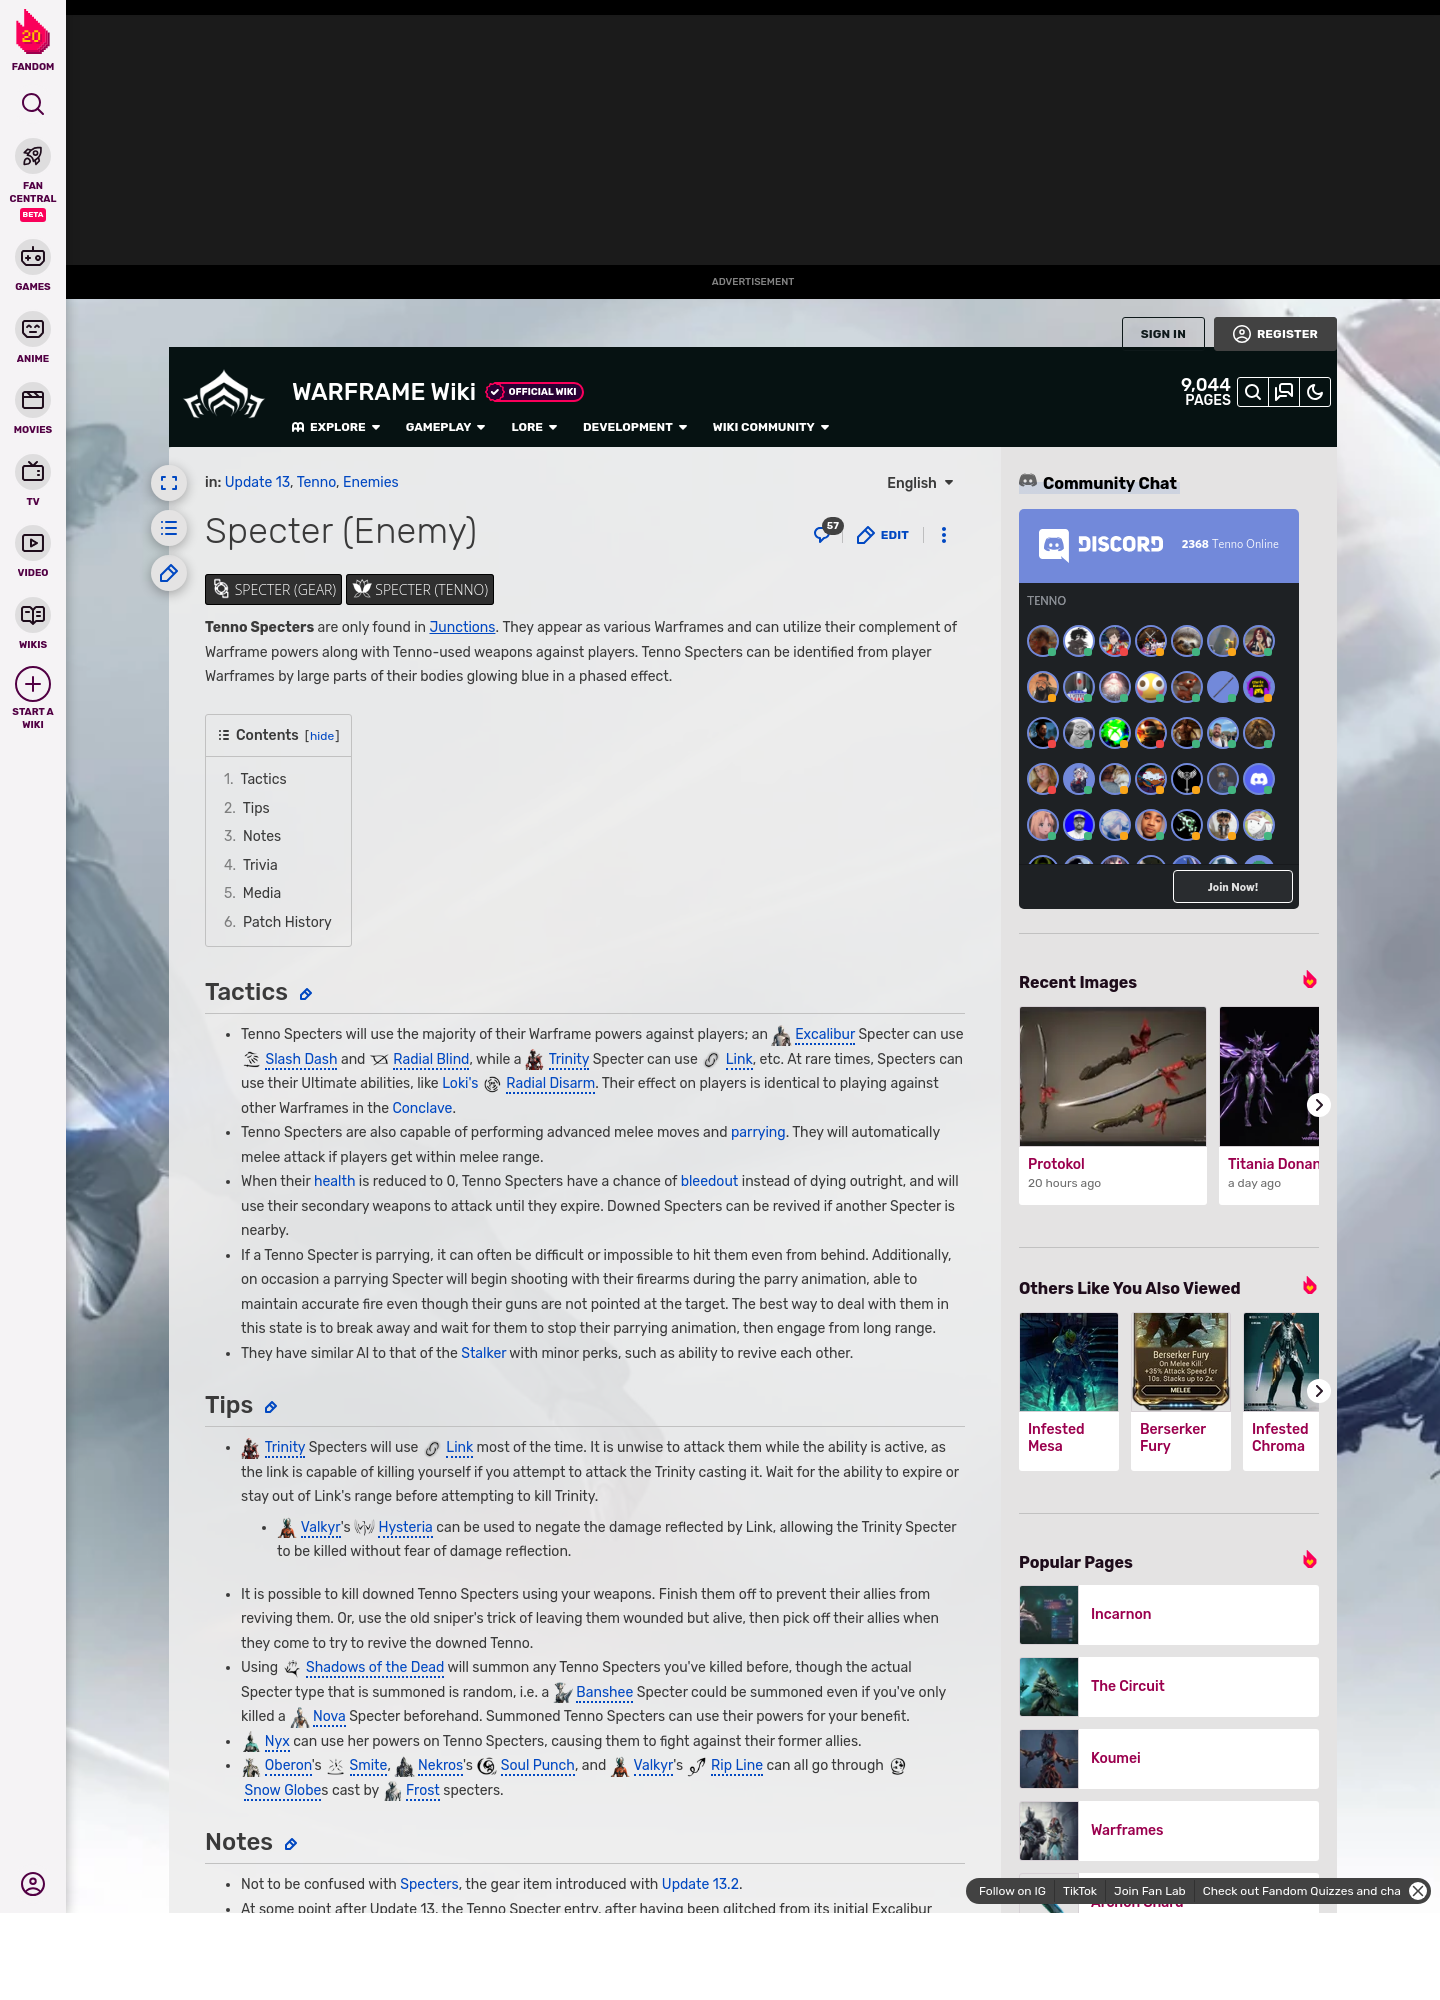Open wiki search magnifier in header
Screen dimensions: 1440x2000
click(1253, 392)
